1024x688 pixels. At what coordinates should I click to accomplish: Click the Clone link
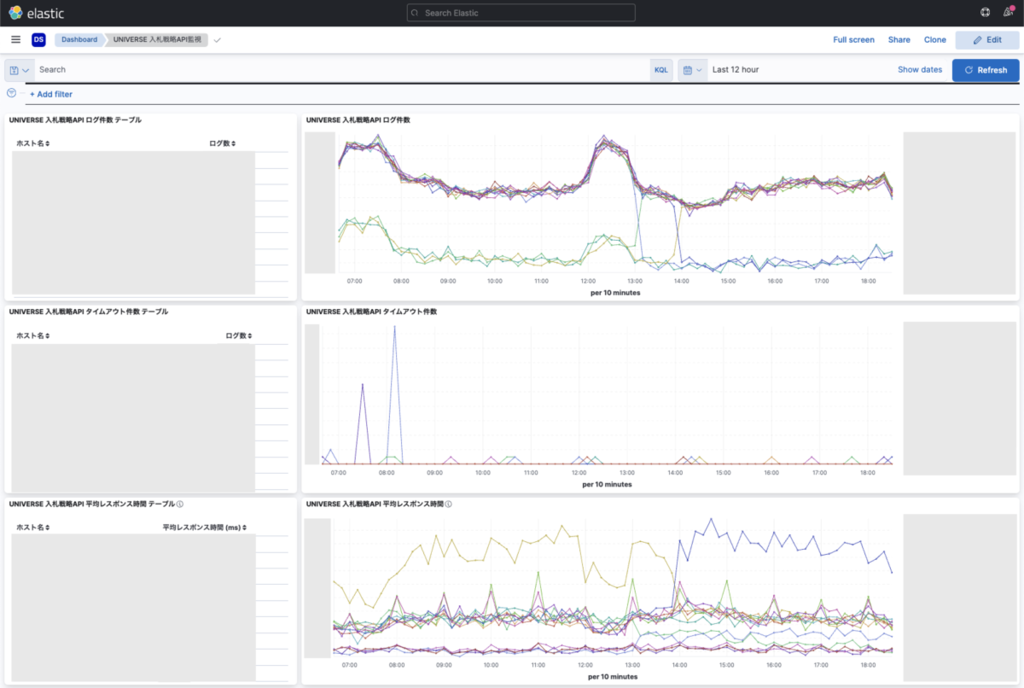tap(935, 40)
